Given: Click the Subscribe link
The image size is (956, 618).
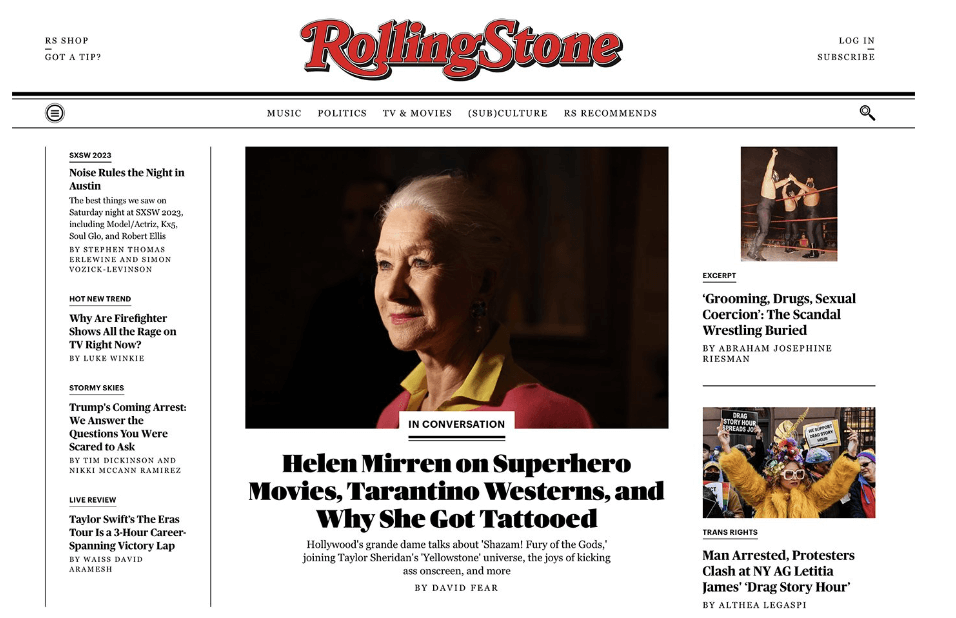Looking at the screenshot, I should click(x=846, y=57).
